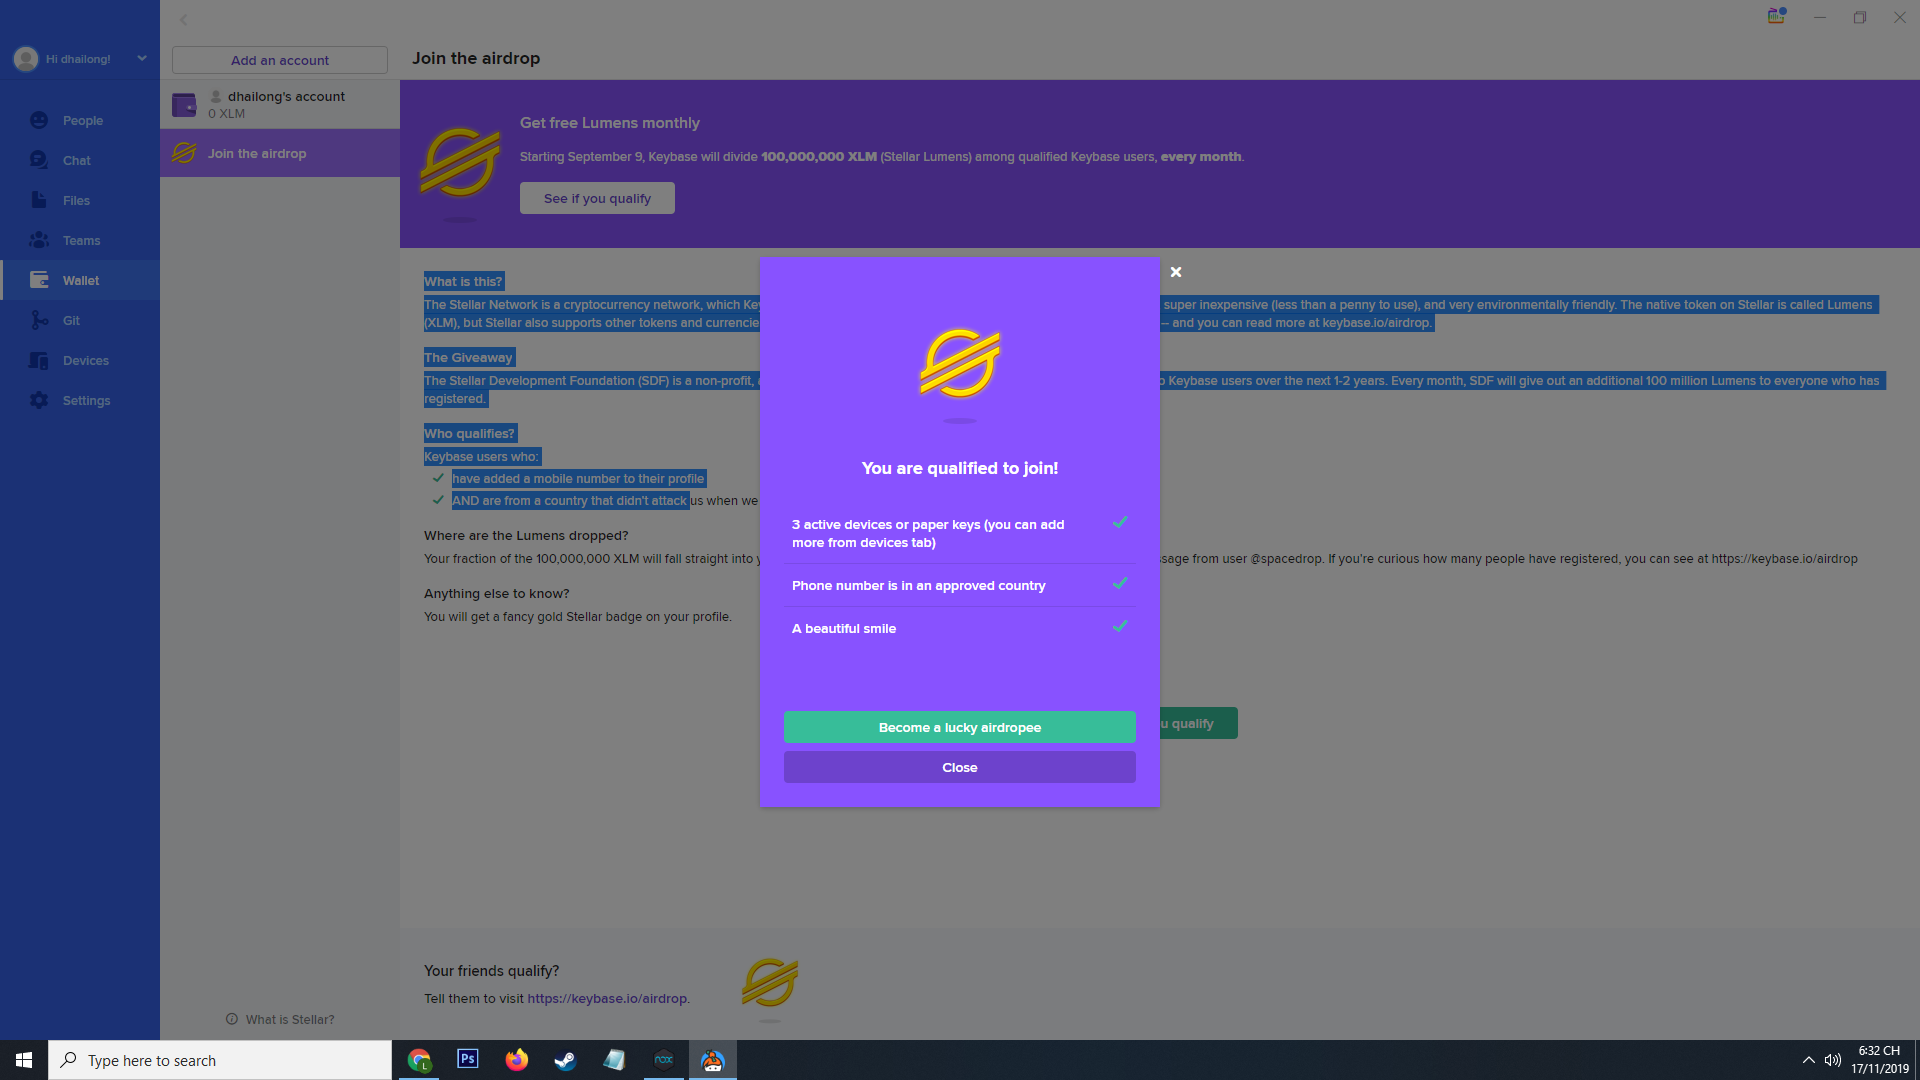Open the Git sidebar icon

(39, 320)
